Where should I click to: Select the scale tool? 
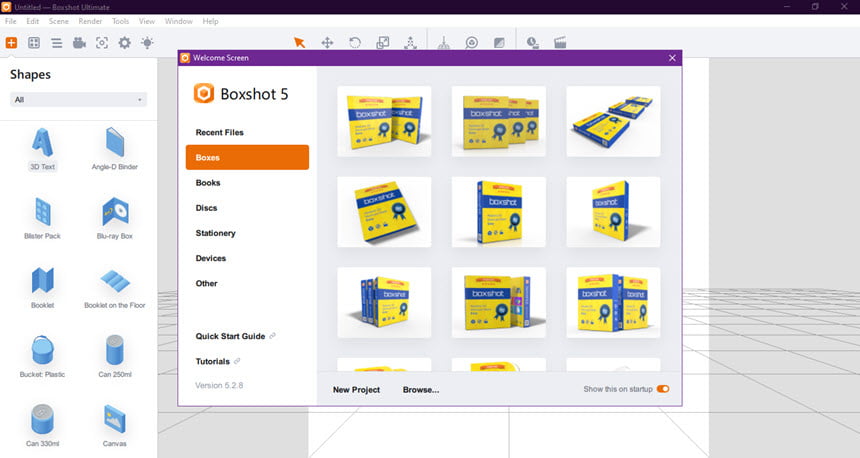383,42
